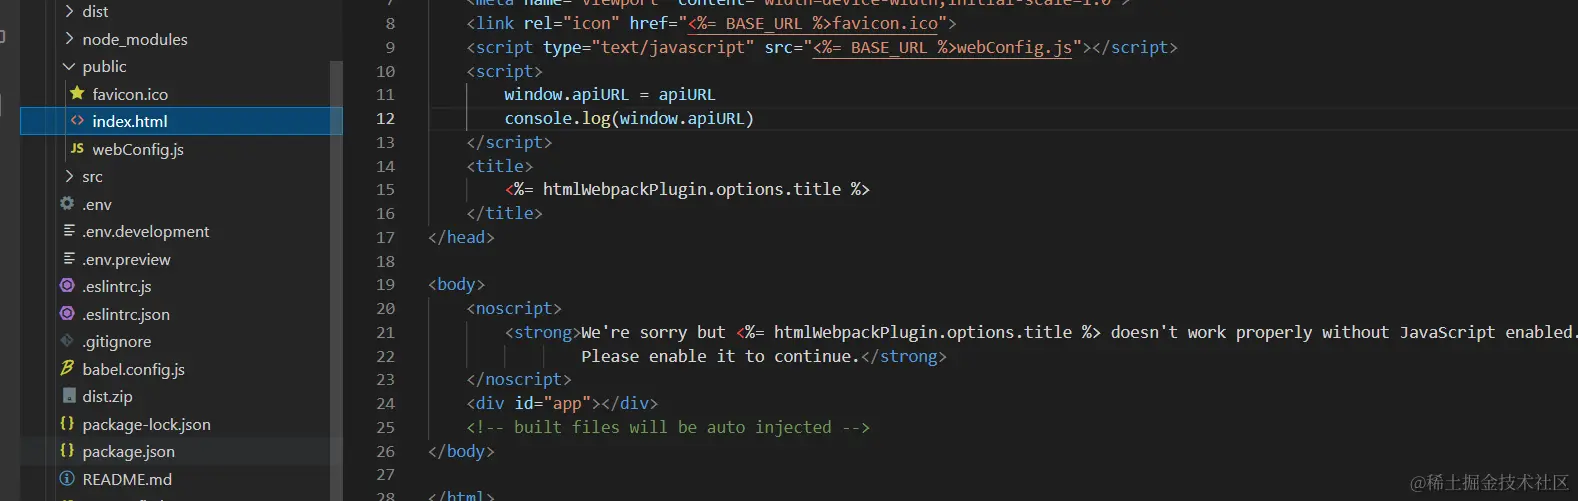Click line number 19 in the gutter
1578x501 pixels.
tap(385, 284)
